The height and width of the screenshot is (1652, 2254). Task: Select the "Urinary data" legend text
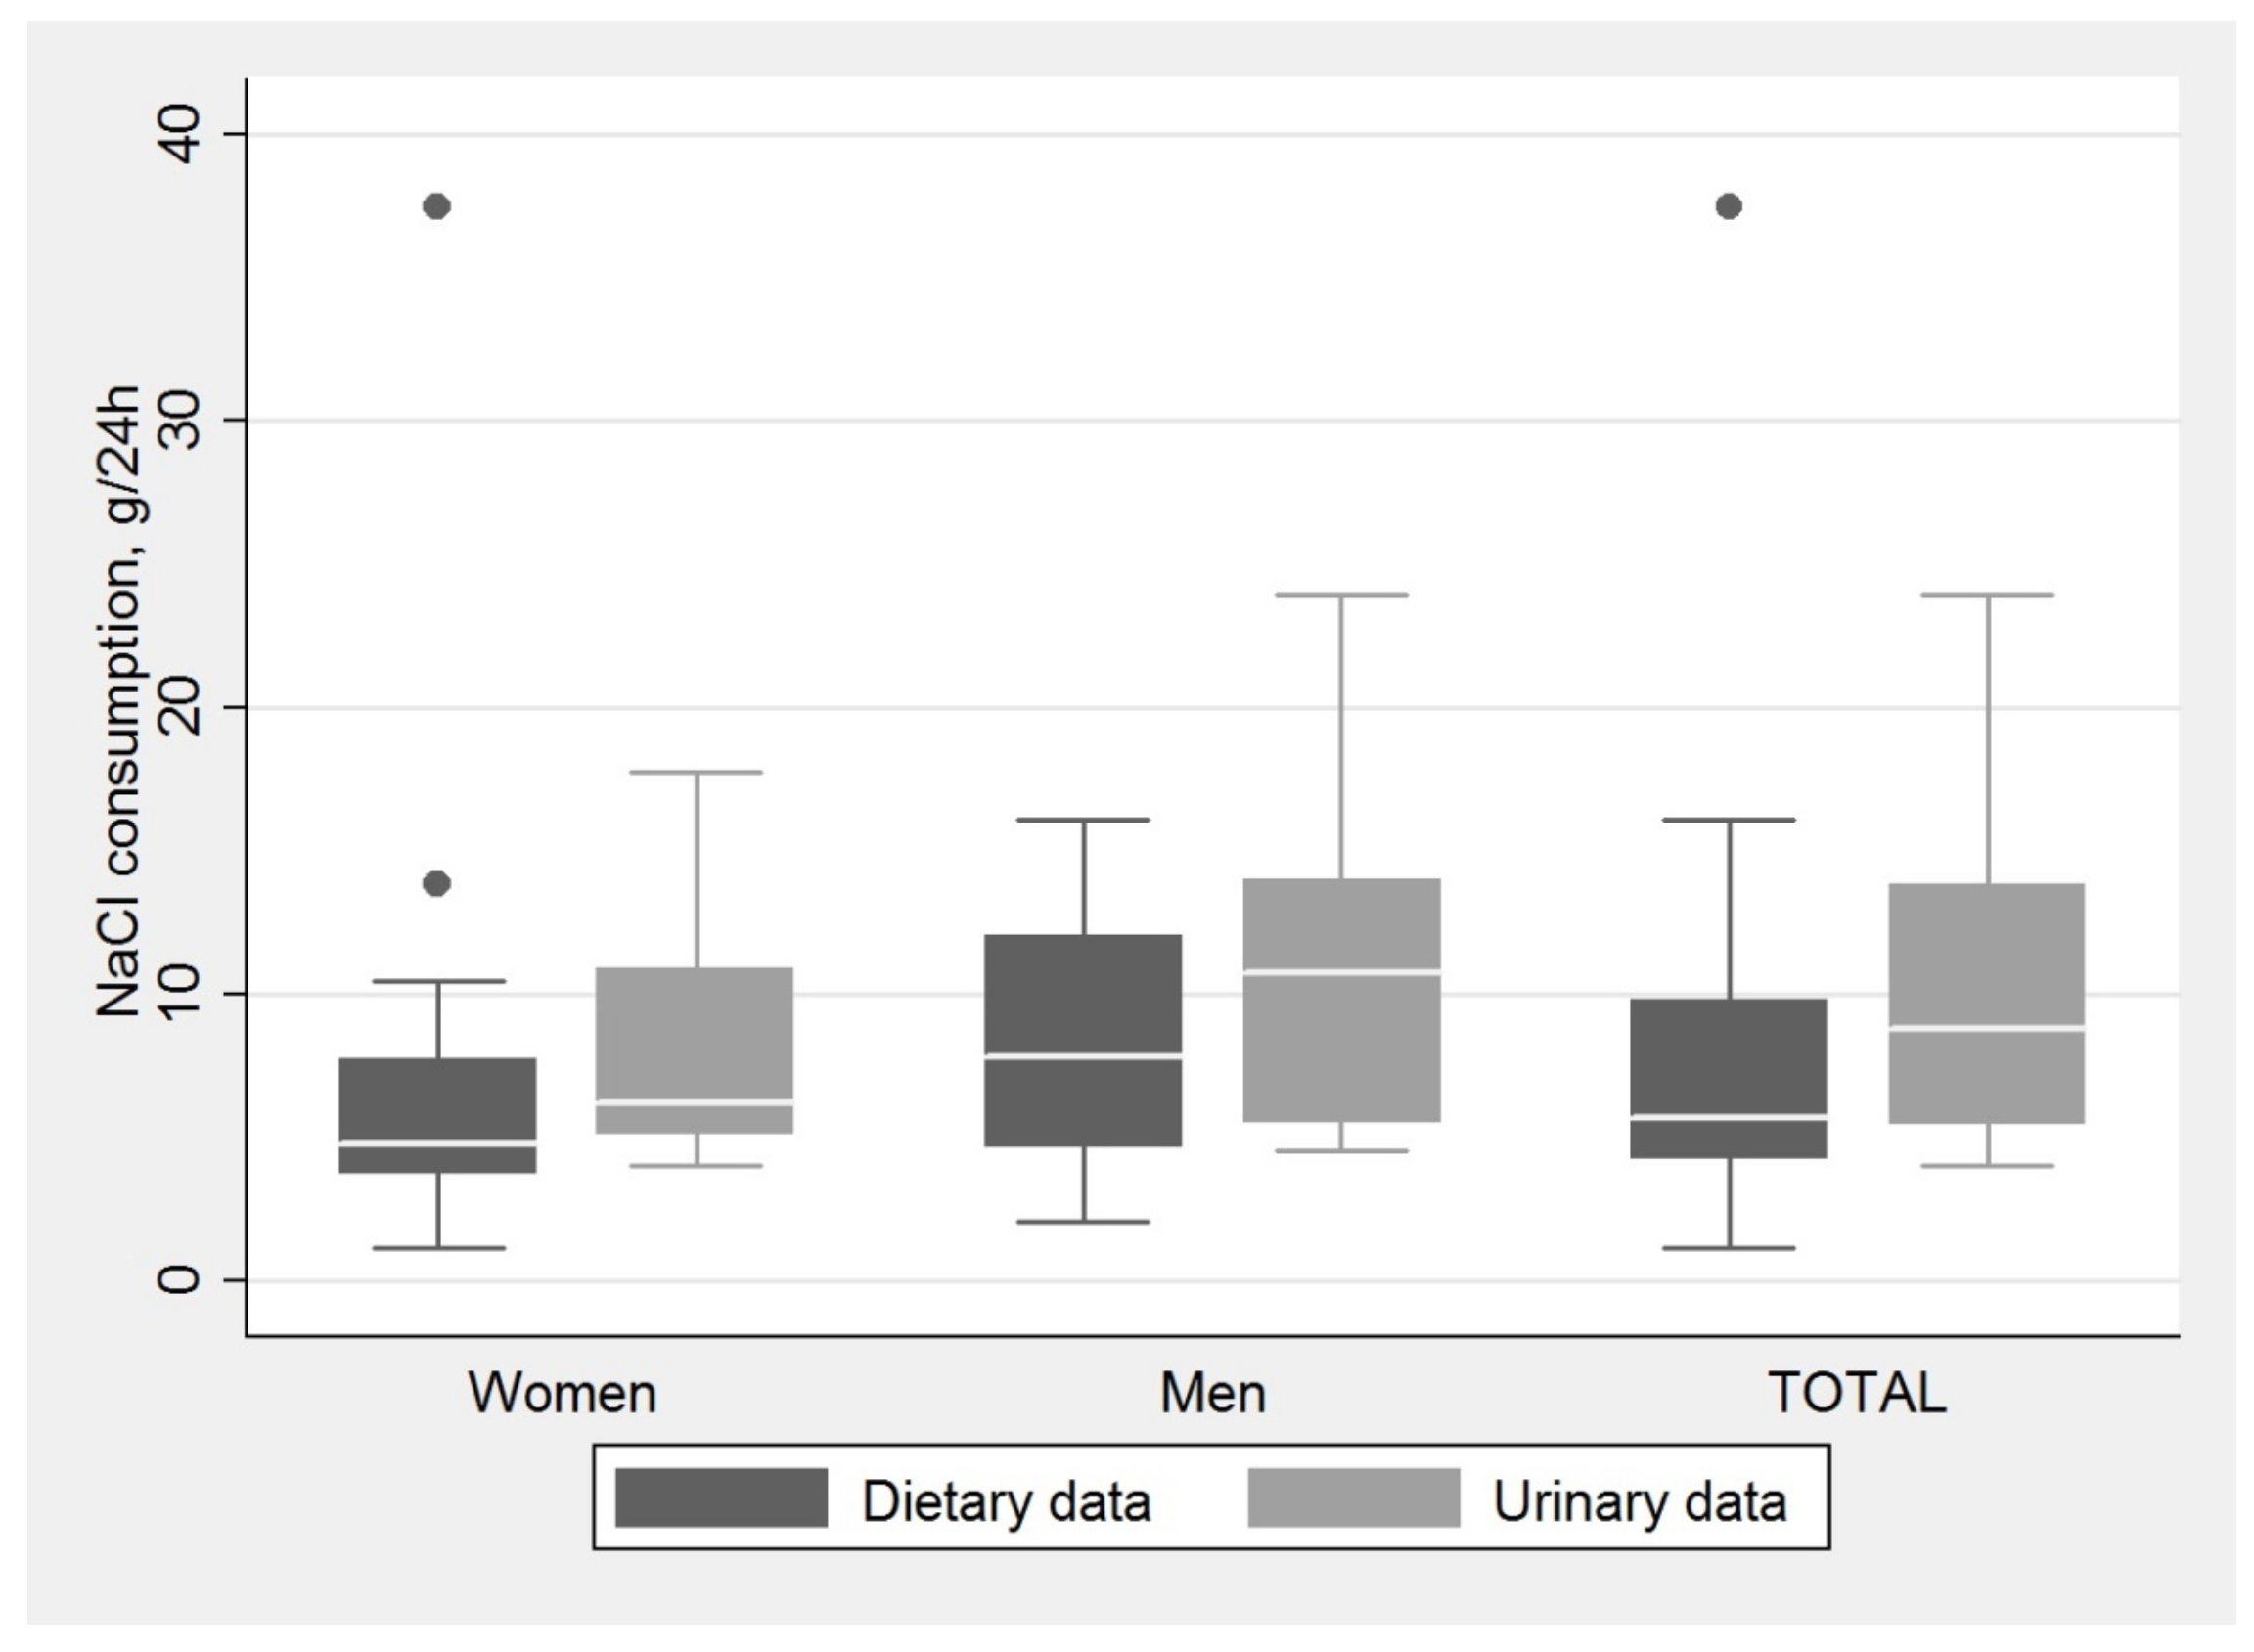tap(1639, 1501)
